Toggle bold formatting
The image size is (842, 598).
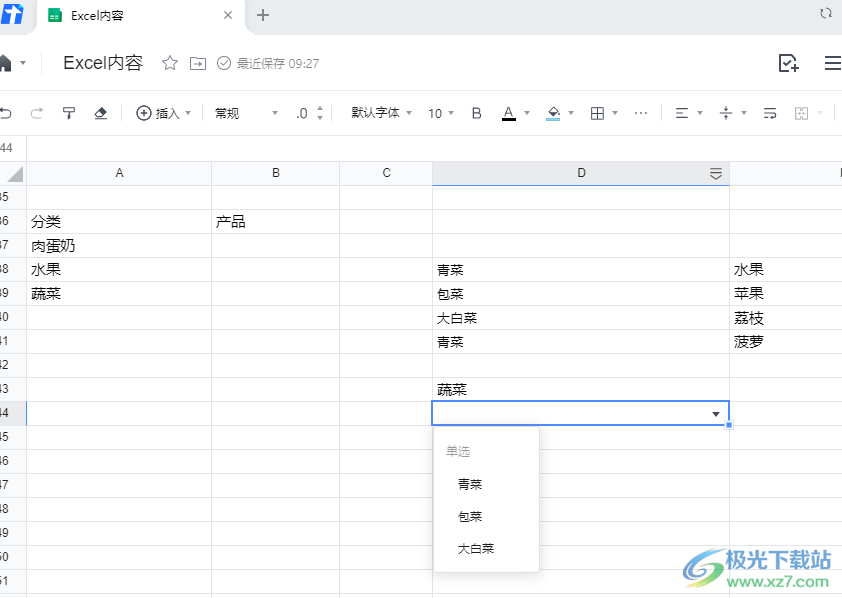coord(476,113)
